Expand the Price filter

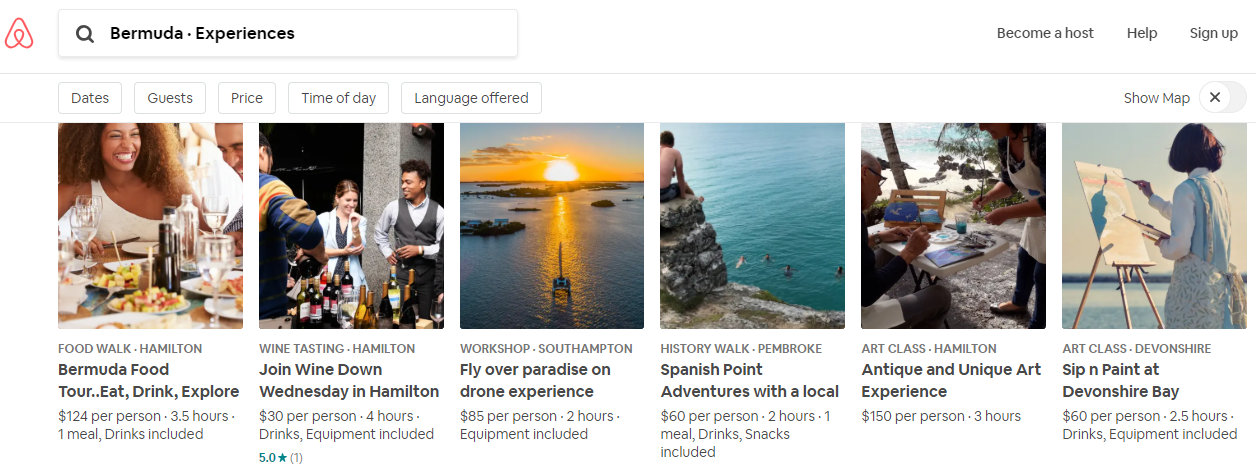coord(247,98)
